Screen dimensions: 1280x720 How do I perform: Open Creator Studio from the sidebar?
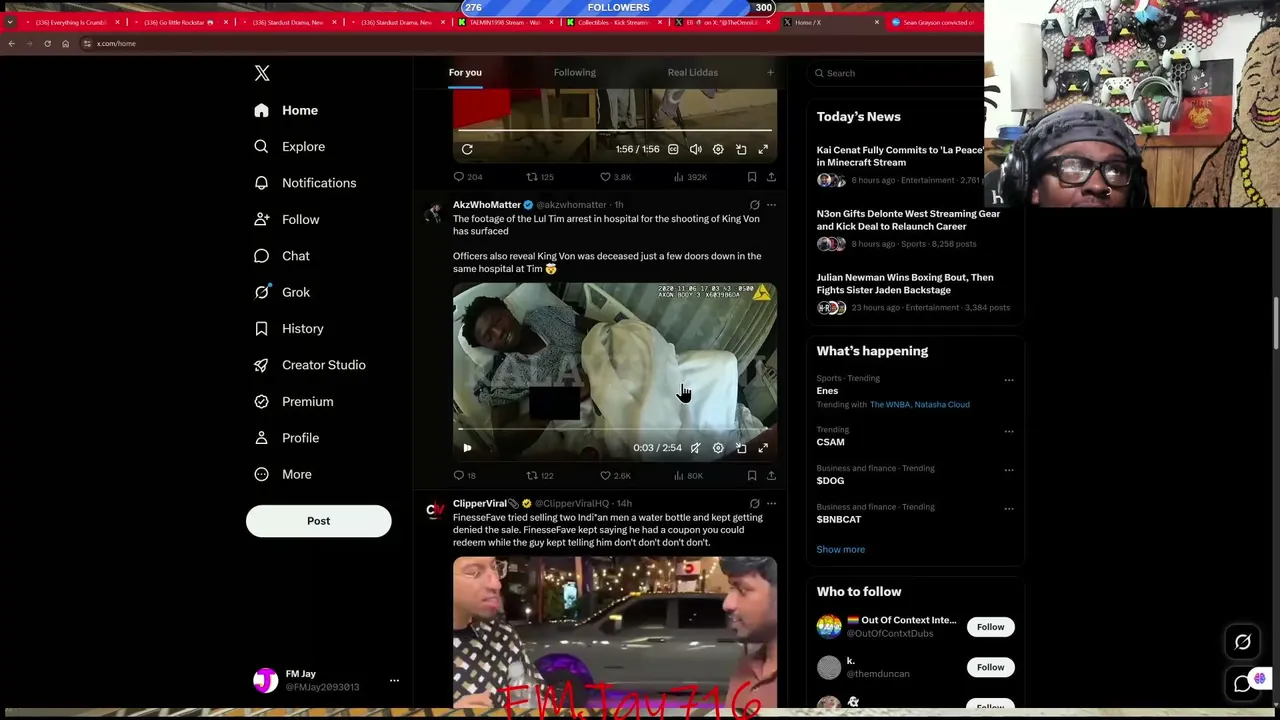309,365
